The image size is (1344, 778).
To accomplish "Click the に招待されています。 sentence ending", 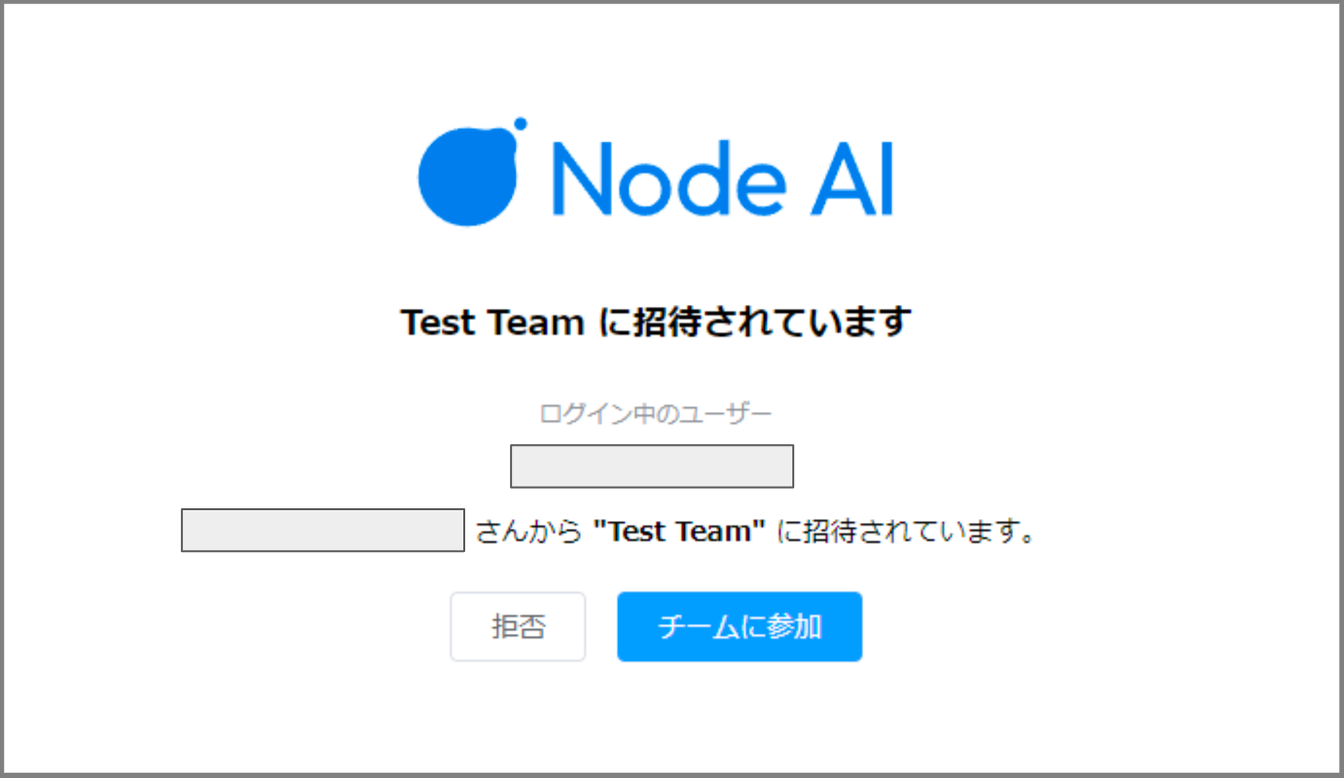I will (x=906, y=531).
